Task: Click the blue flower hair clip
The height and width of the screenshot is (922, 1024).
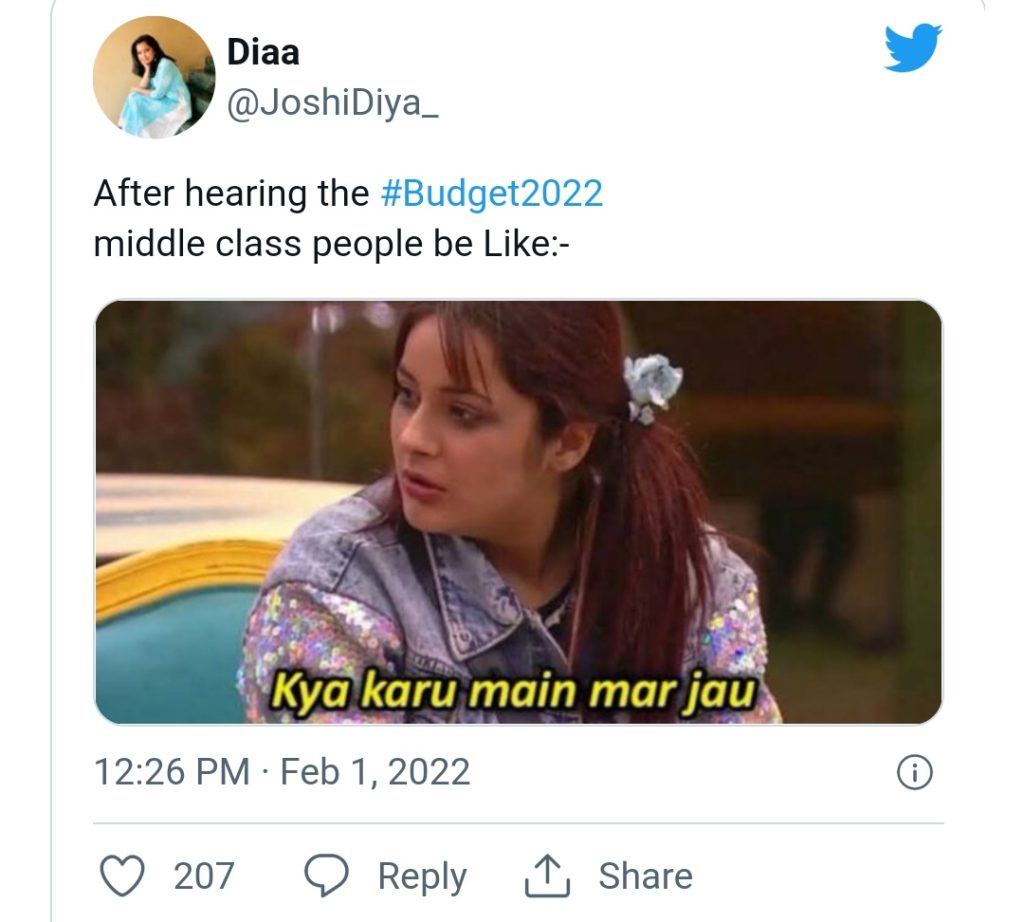Action: (x=651, y=387)
